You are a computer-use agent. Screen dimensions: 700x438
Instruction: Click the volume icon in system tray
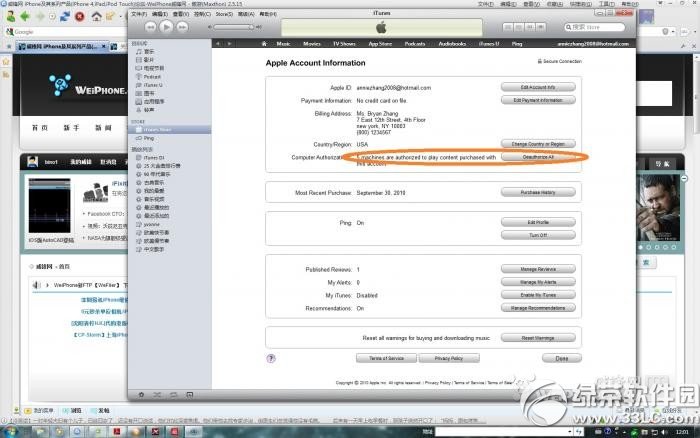coord(664,432)
